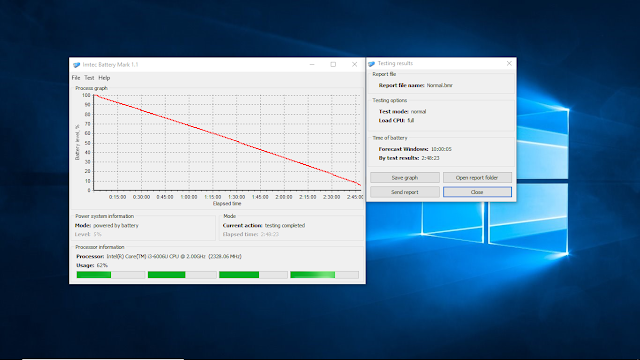Click the Send report button
This screenshot has width=640, height=360.
pos(404,192)
